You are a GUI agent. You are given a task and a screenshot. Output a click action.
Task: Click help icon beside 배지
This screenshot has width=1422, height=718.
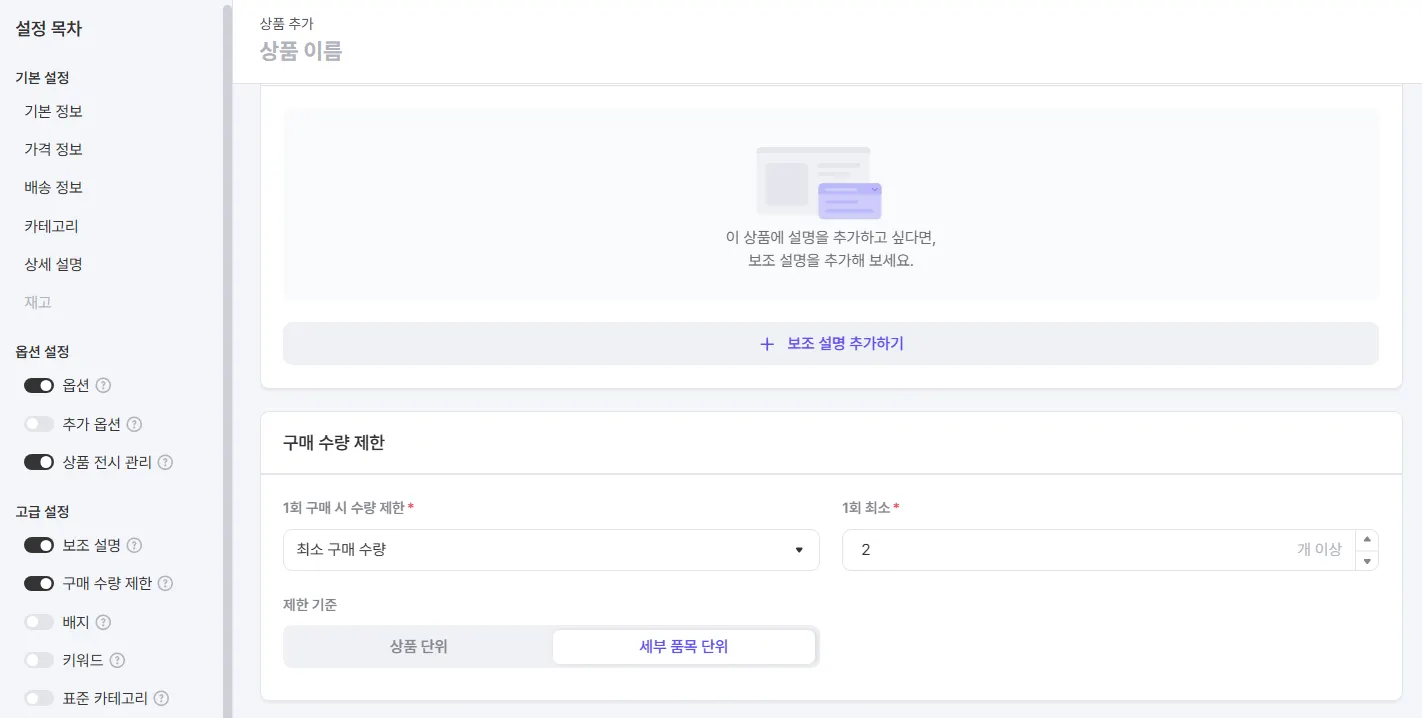[103, 622]
